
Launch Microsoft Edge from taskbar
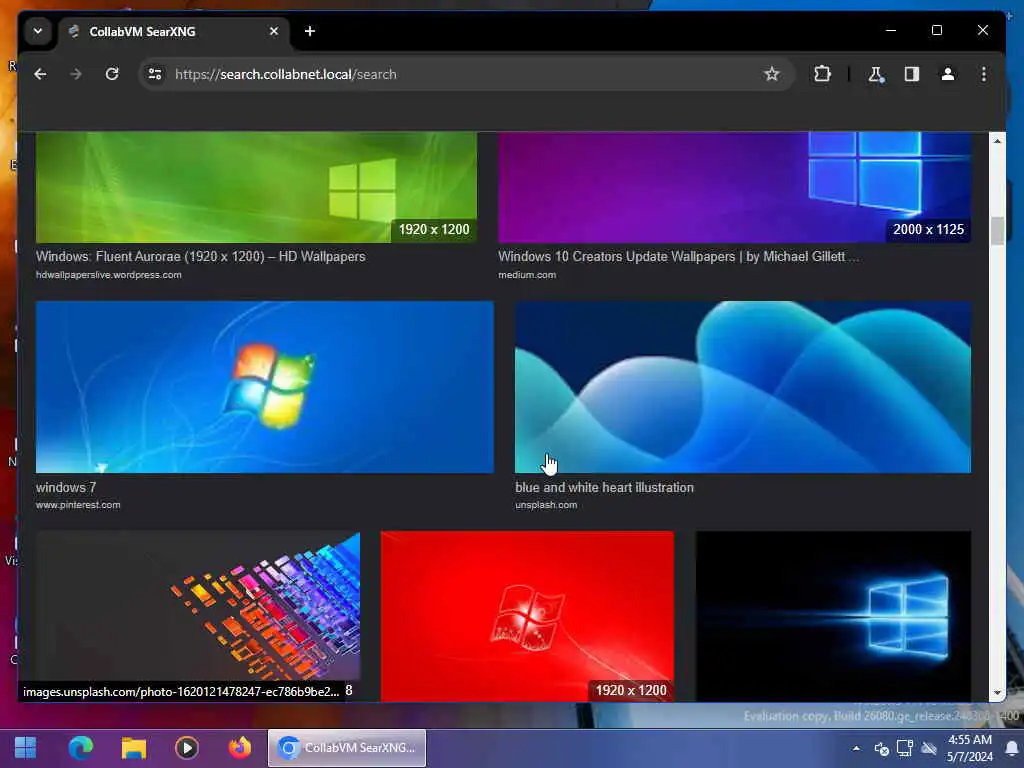(x=81, y=748)
